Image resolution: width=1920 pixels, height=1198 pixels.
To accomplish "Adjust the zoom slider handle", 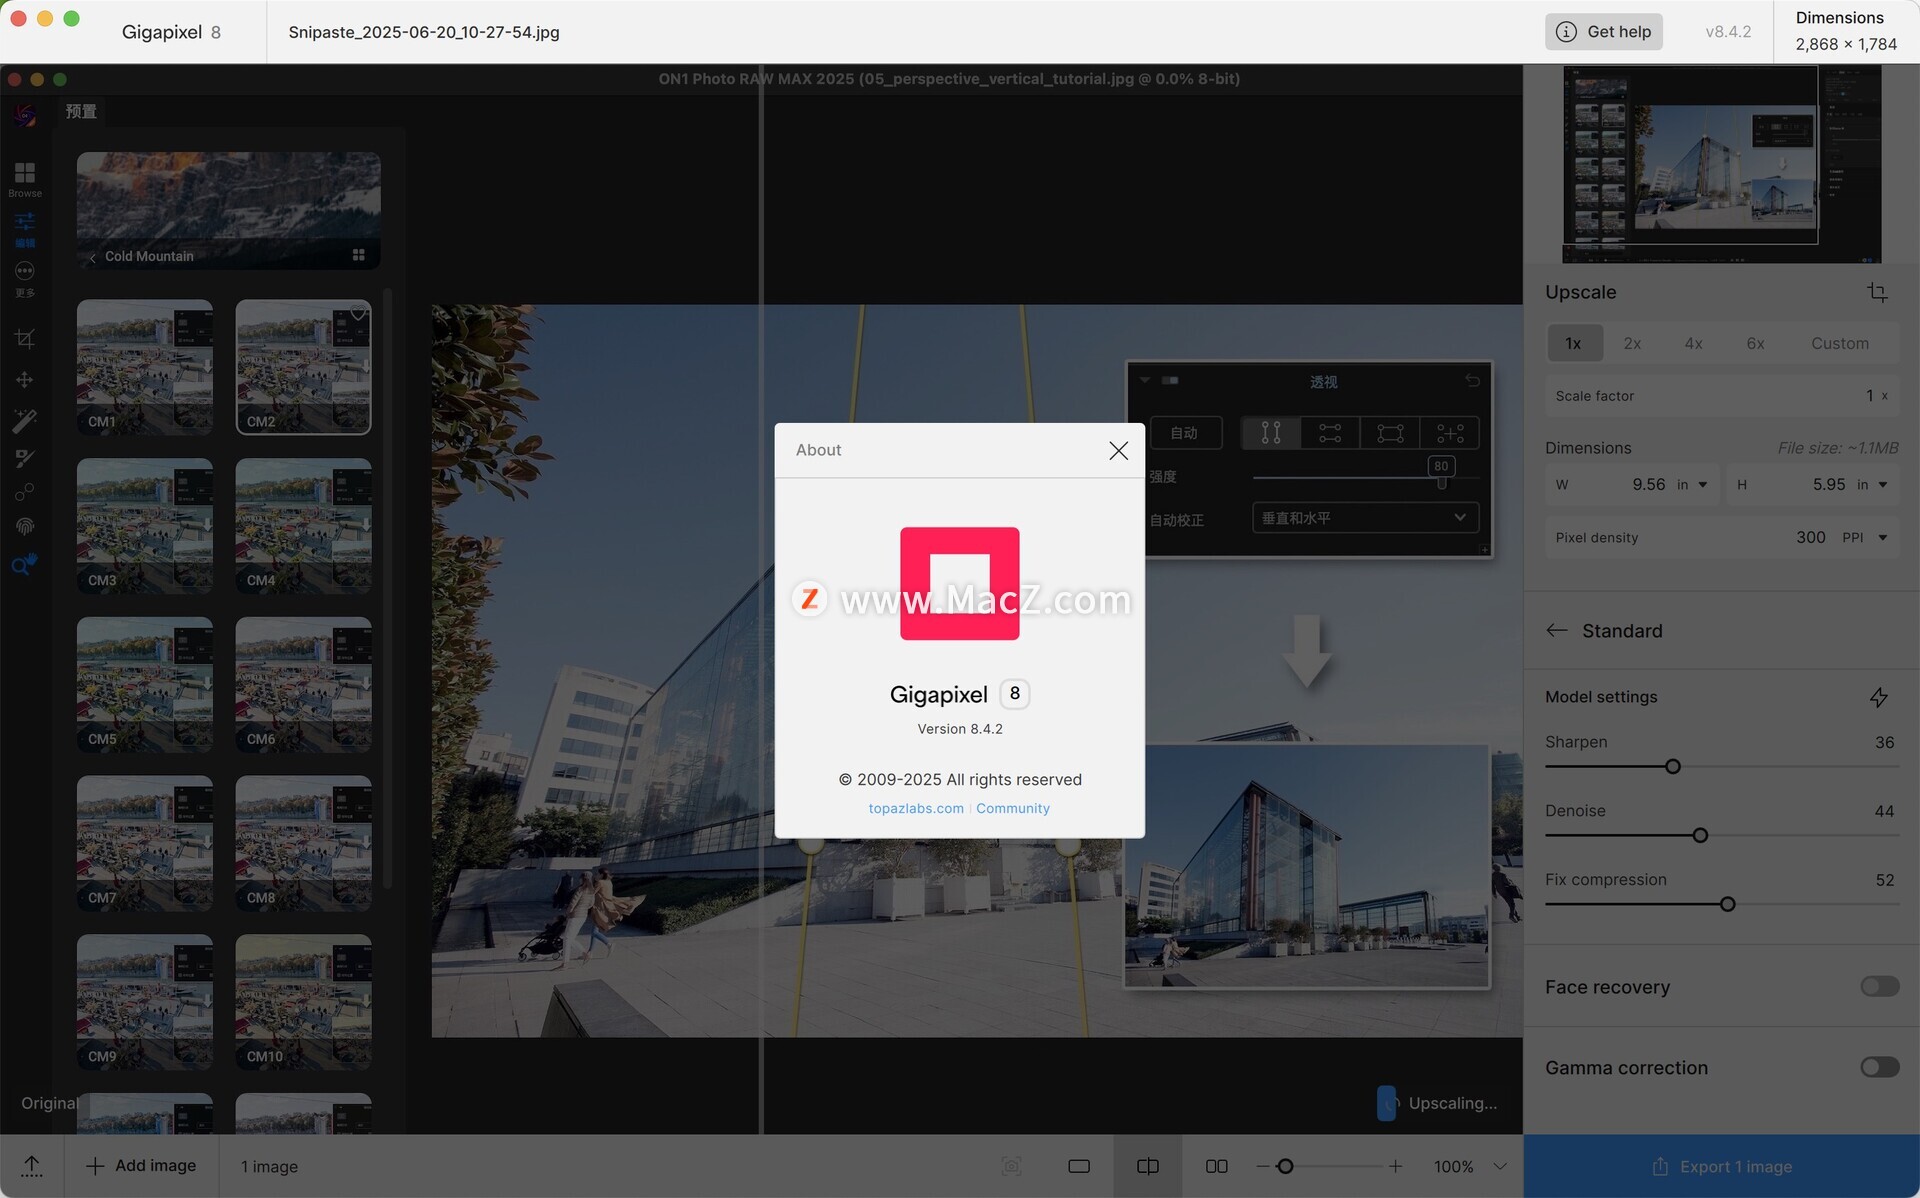I will pyautogui.click(x=1286, y=1167).
